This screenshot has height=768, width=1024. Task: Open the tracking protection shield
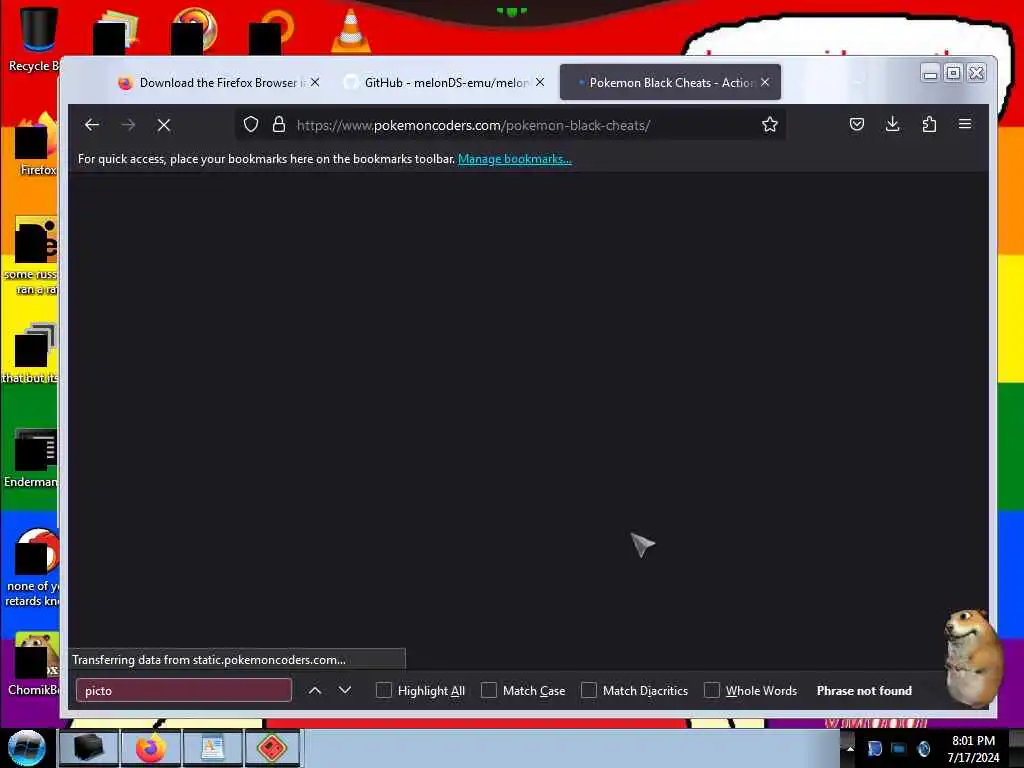(x=251, y=125)
